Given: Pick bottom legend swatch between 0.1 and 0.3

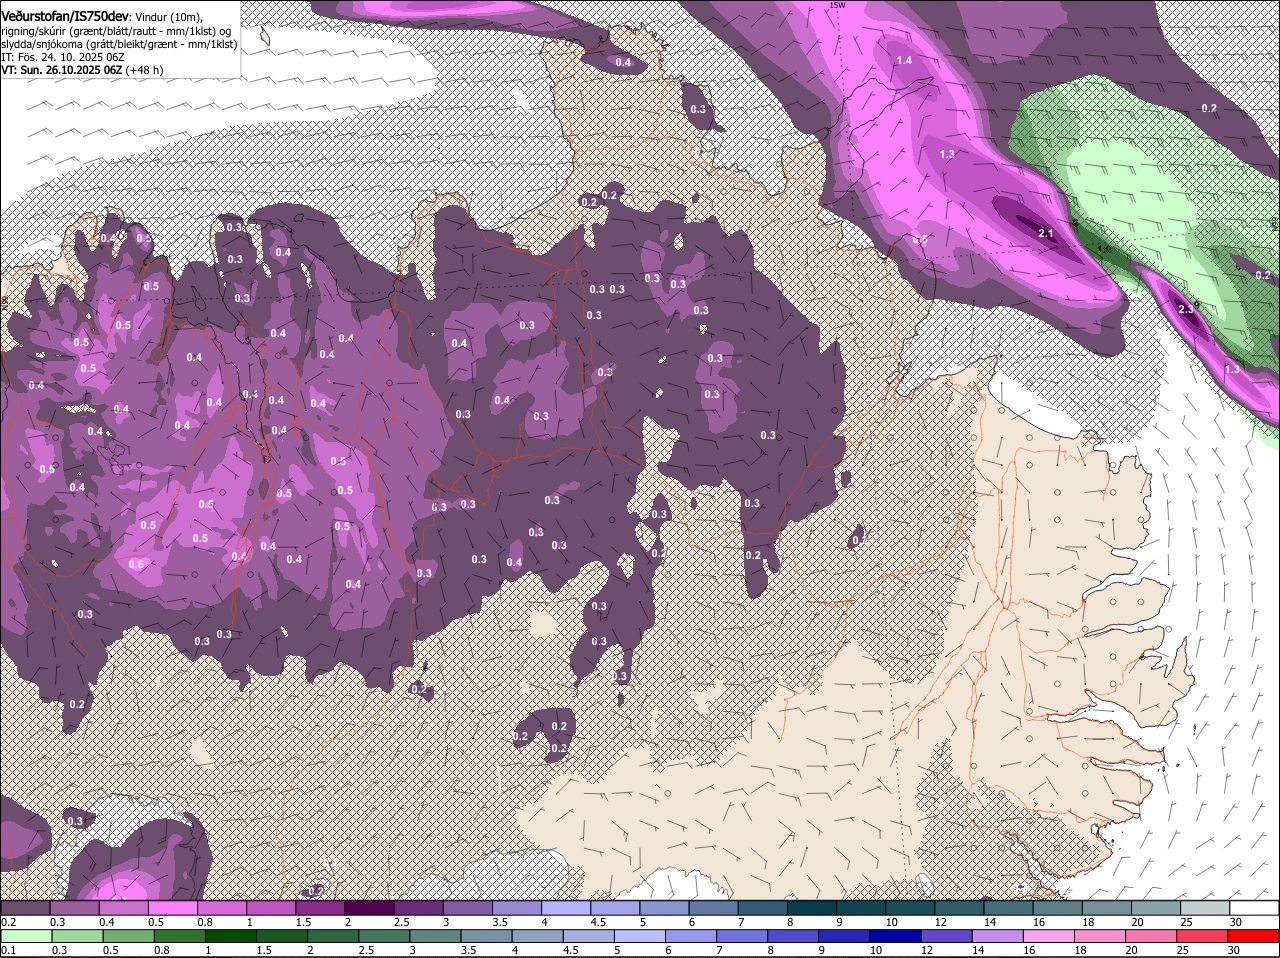Looking at the screenshot, I should point(25,935).
